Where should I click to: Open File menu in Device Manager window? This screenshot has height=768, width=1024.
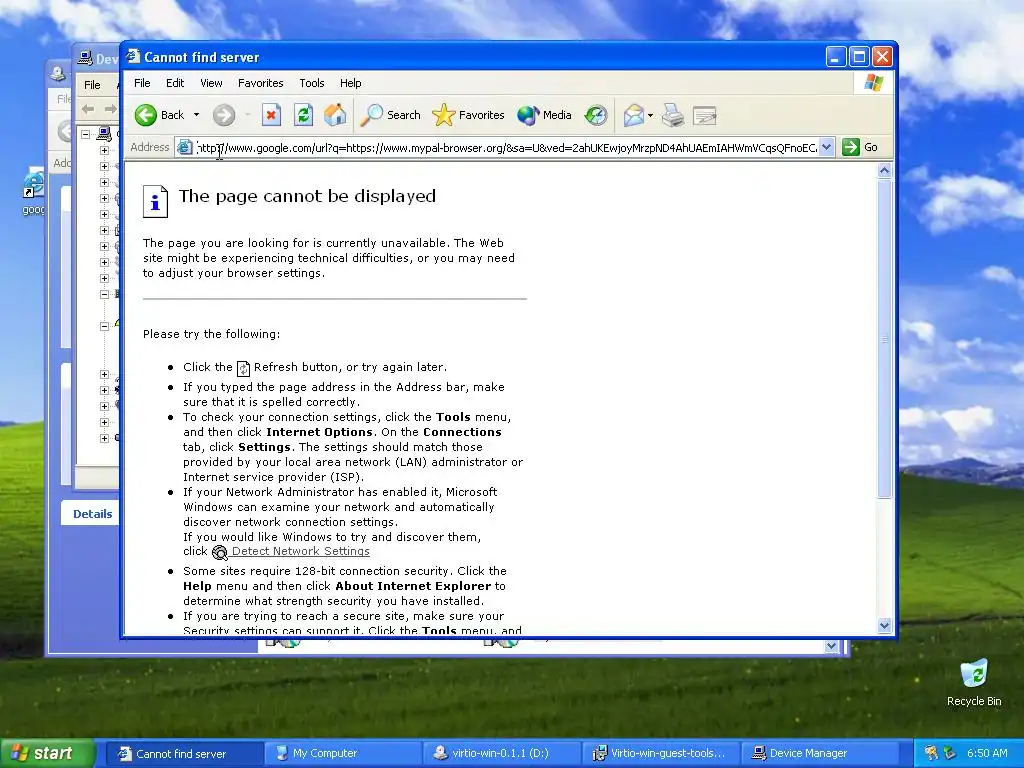pyautogui.click(x=92, y=85)
